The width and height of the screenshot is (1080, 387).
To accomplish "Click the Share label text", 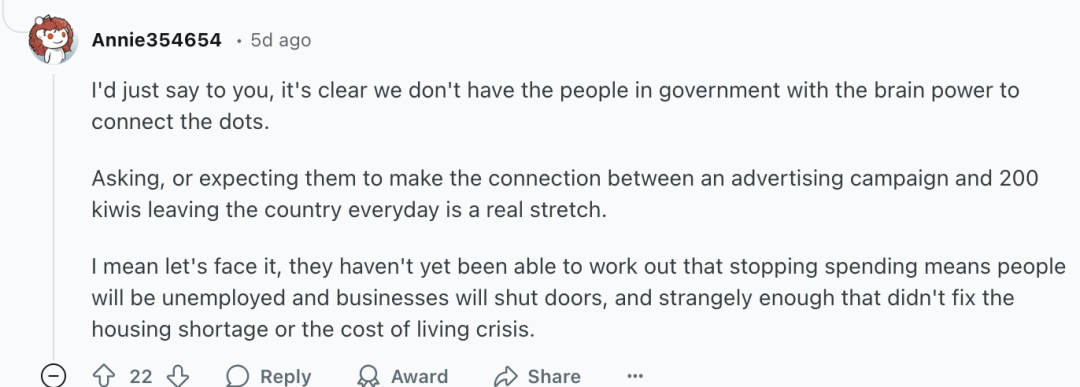I will (x=554, y=377).
